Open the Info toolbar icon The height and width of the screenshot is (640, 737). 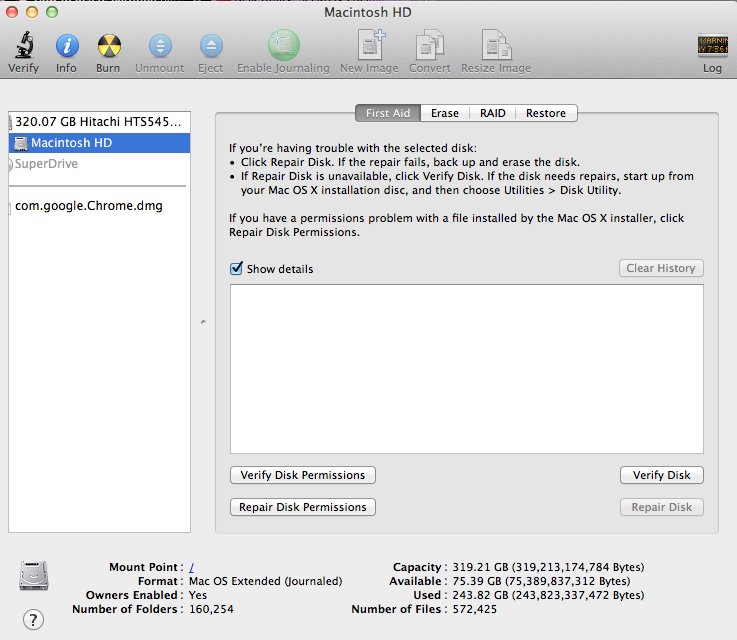click(67, 46)
